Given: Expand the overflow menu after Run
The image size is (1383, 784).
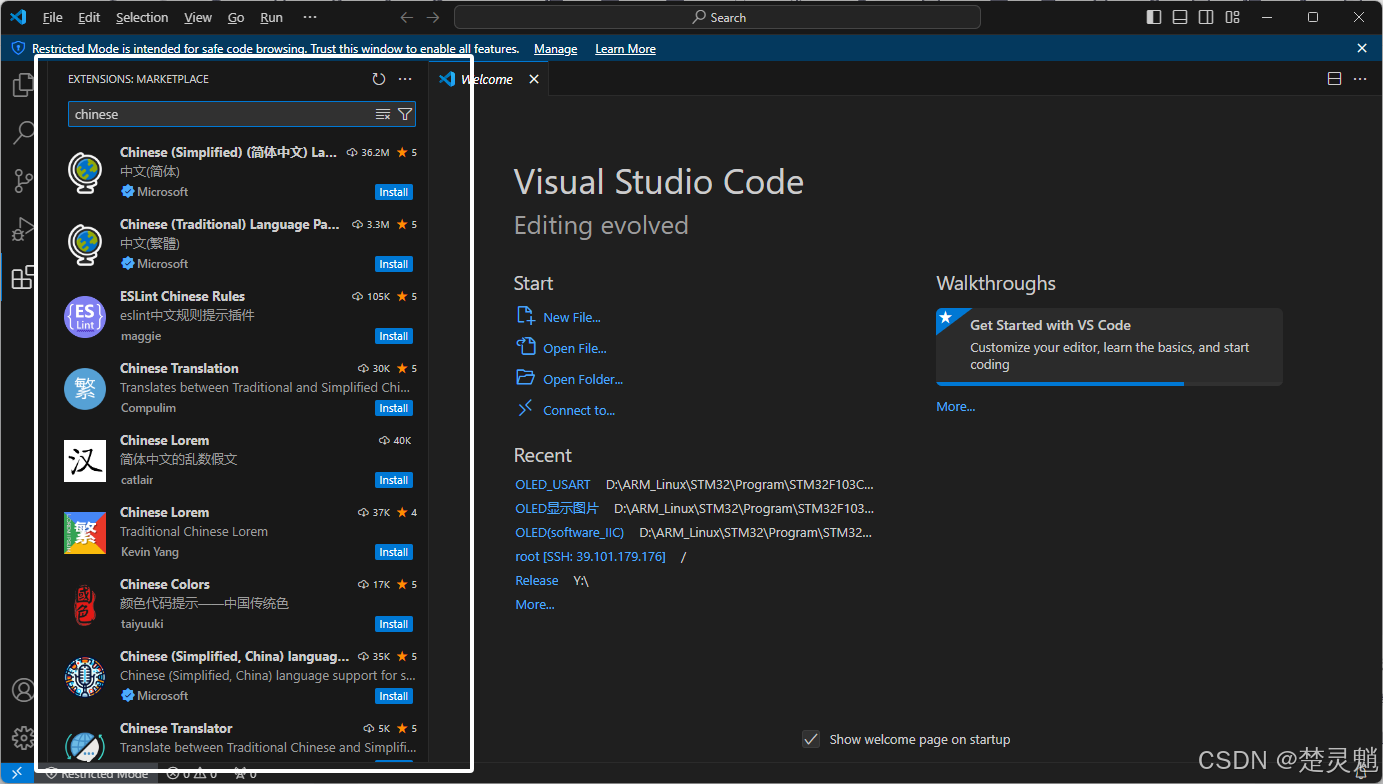Looking at the screenshot, I should pos(310,17).
